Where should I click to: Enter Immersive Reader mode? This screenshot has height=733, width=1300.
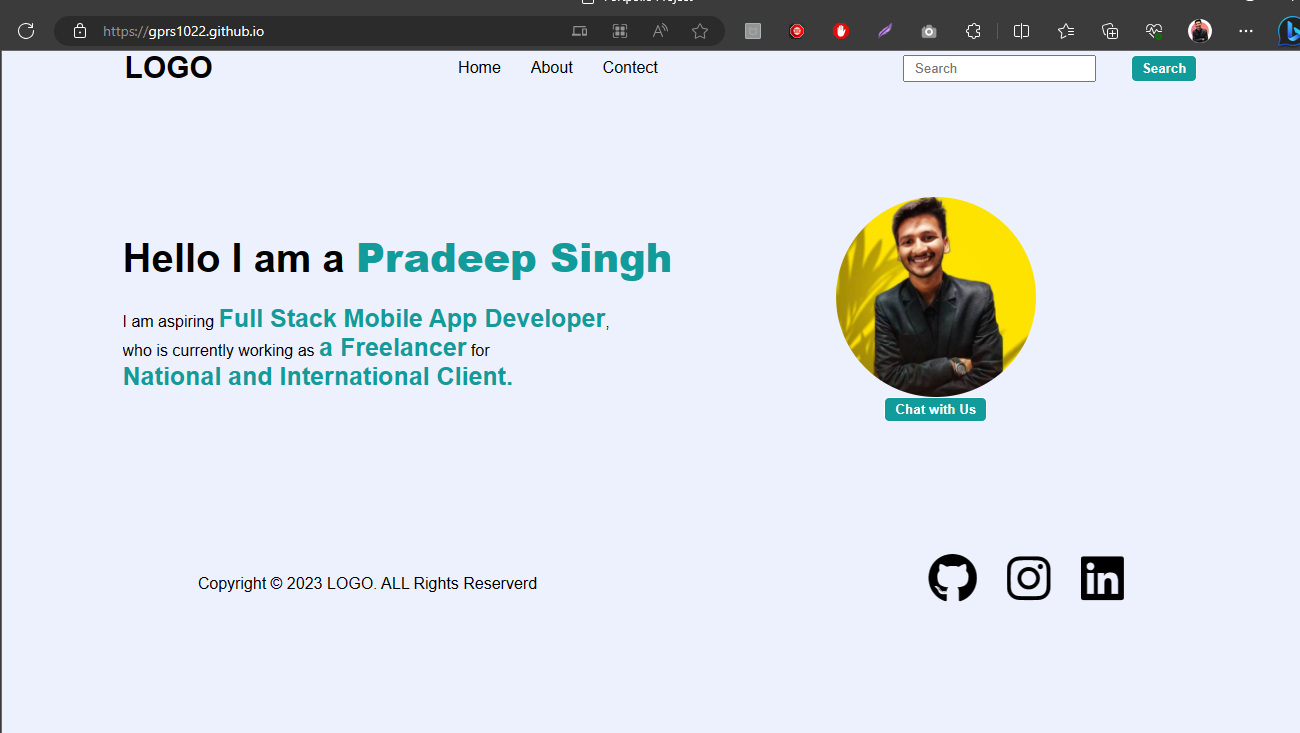point(660,31)
